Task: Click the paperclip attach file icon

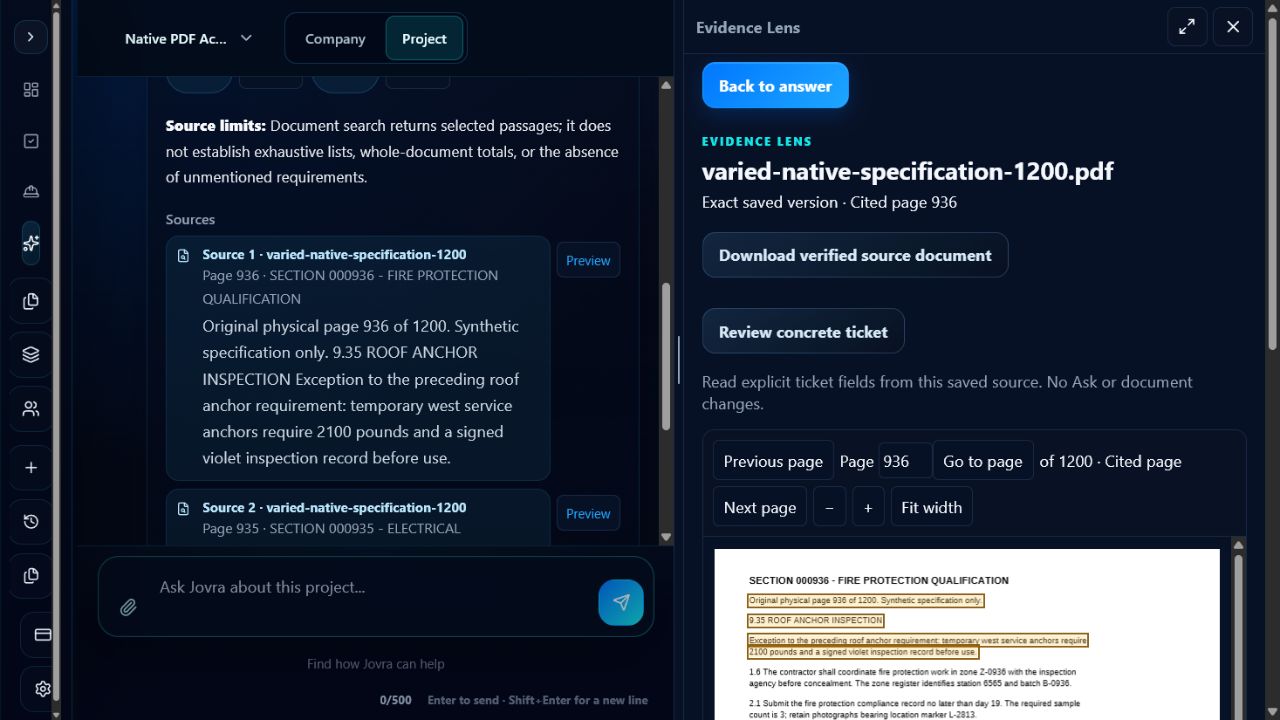Action: tap(128, 607)
